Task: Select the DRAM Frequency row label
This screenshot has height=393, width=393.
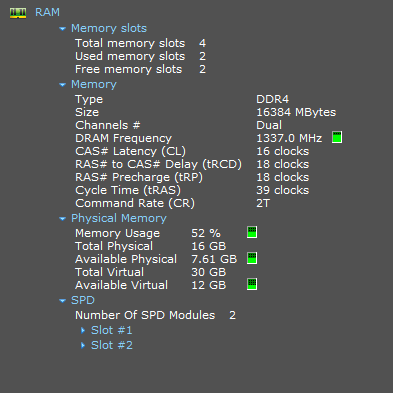Action: [x=123, y=138]
